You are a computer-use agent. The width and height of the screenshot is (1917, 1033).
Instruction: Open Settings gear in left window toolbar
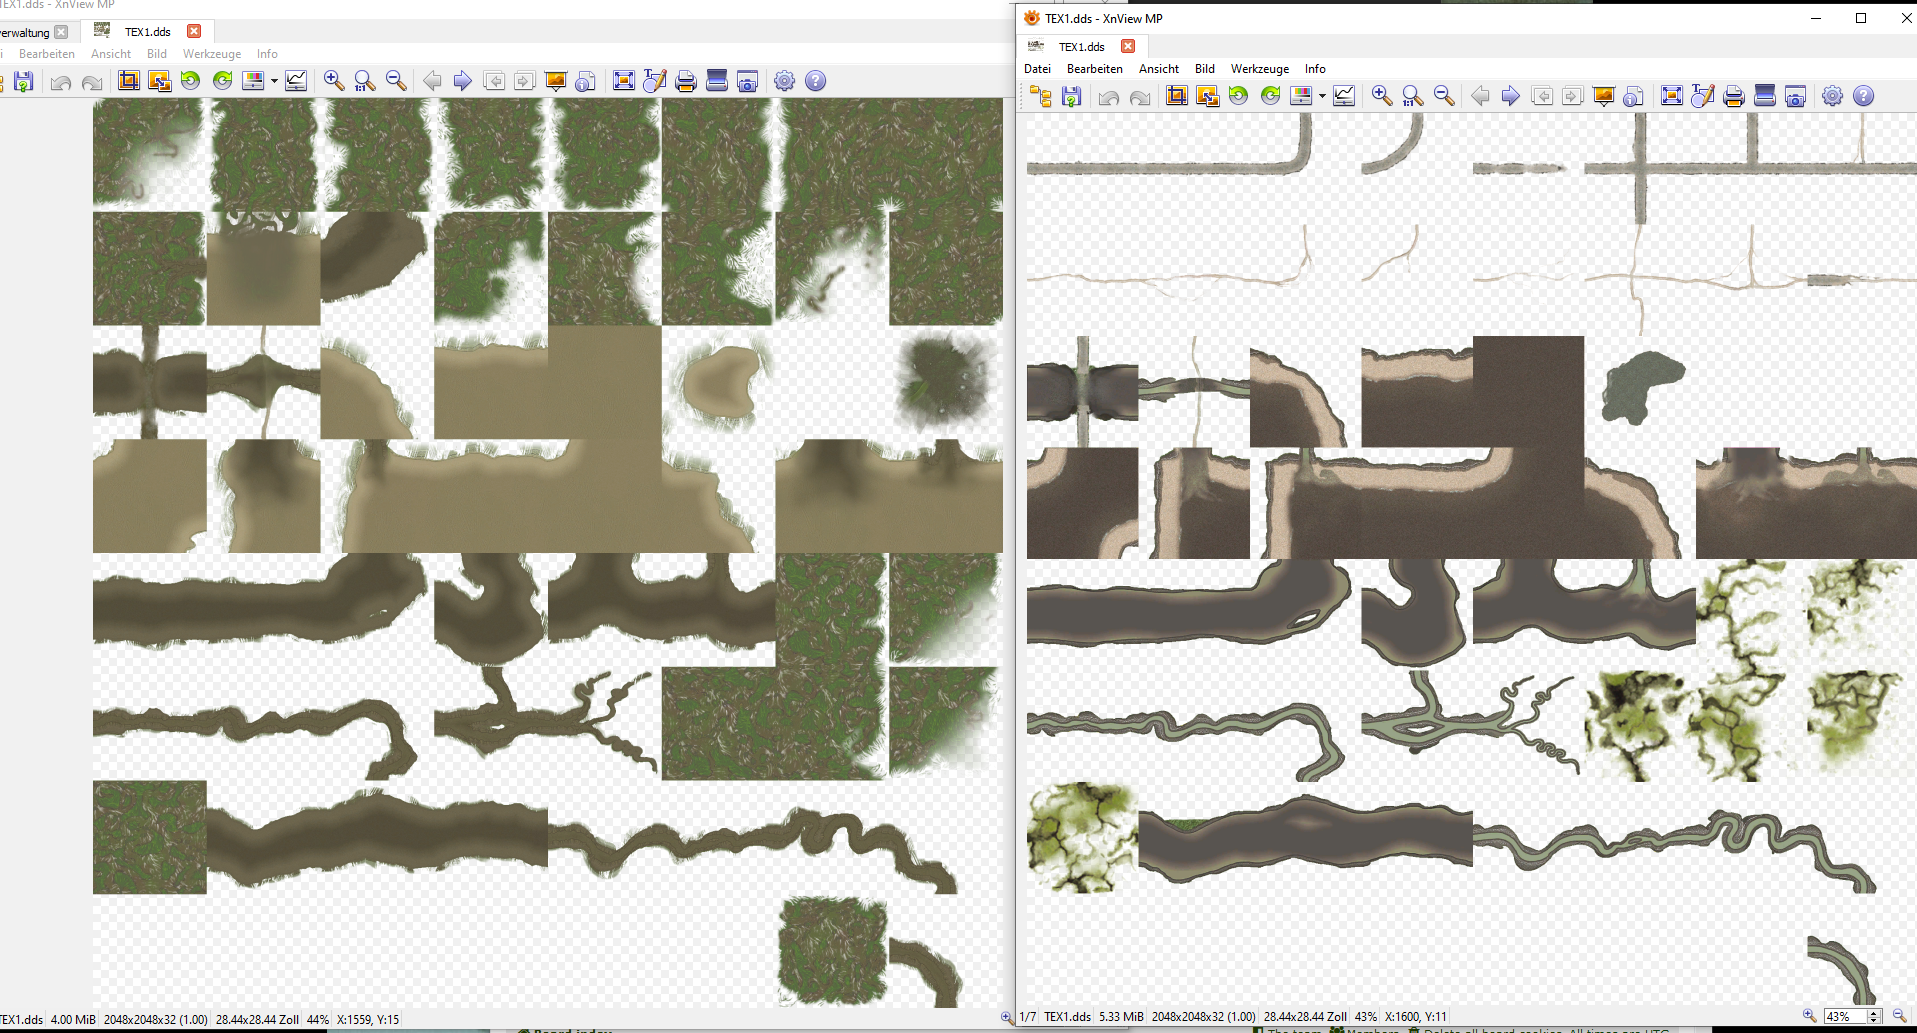pos(784,81)
